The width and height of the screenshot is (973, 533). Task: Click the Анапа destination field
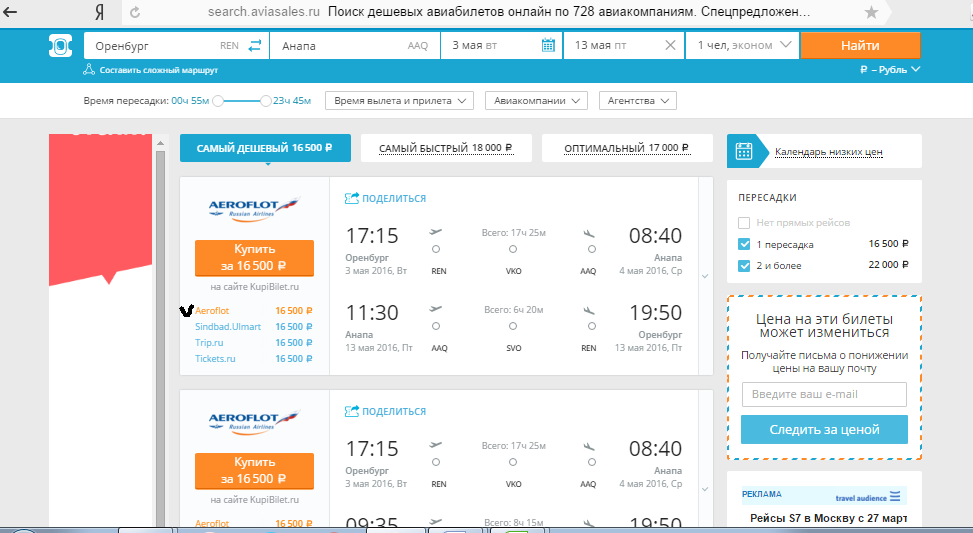[x=355, y=45]
